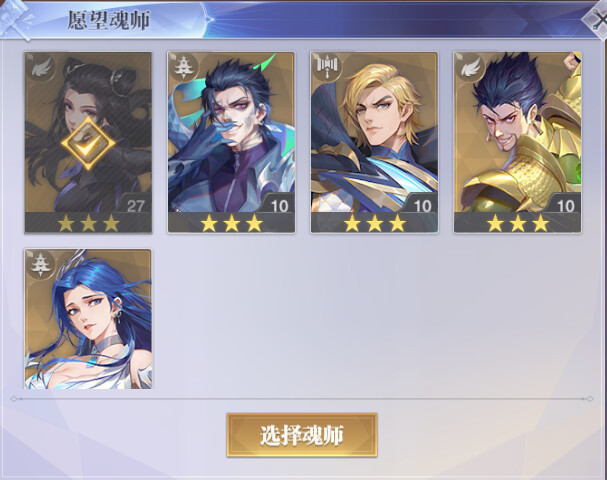
Task: Click three stars under blonde man card
Action: tap(375, 223)
